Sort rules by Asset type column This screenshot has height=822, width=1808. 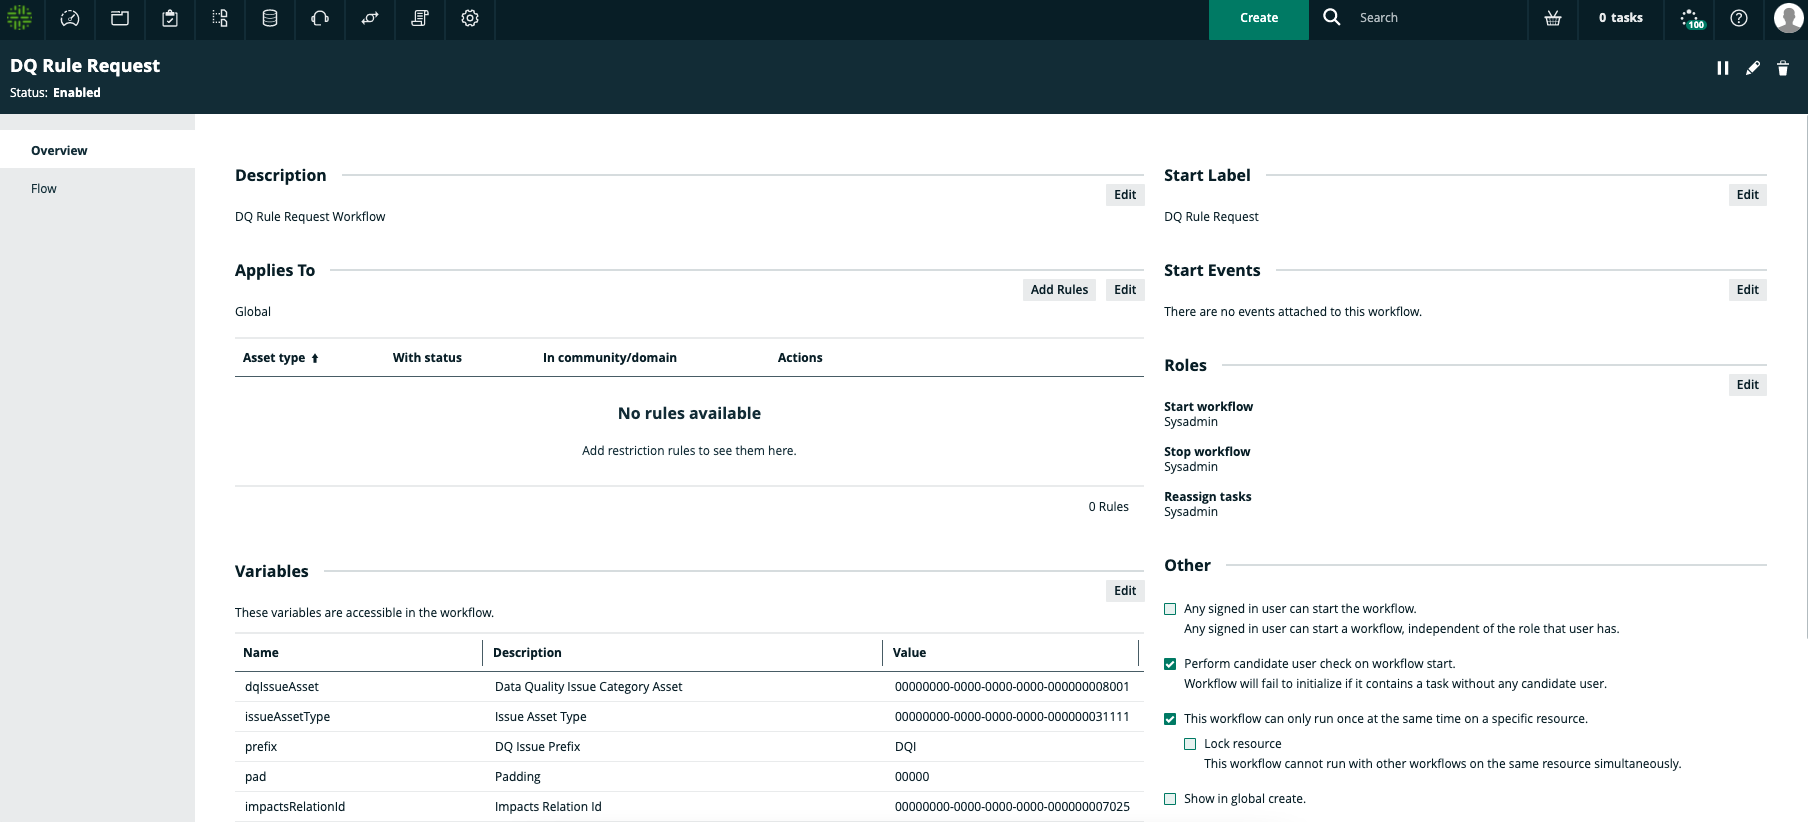281,358
